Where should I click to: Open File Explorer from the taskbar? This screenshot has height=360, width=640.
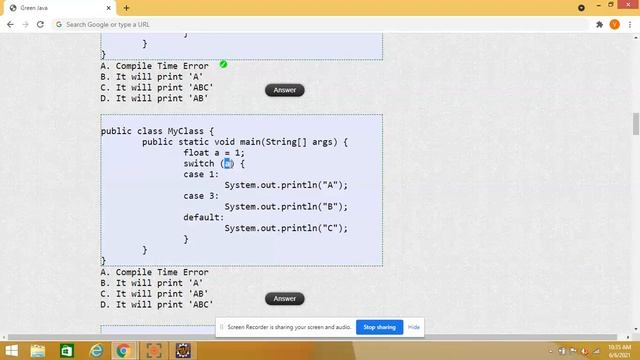pos(38,351)
